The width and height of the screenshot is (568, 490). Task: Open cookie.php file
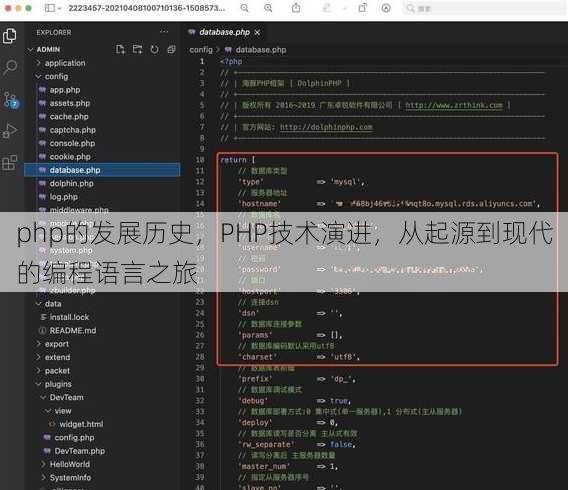click(70, 157)
